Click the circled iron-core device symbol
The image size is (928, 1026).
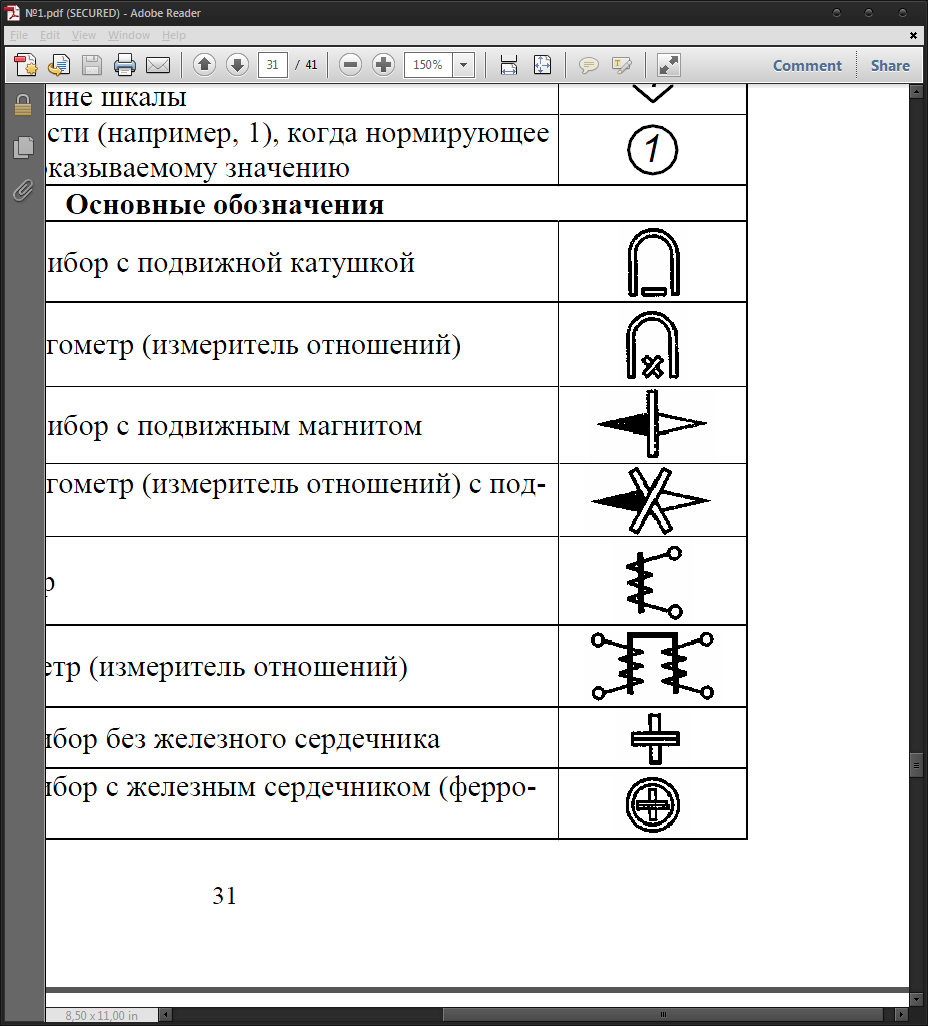(x=652, y=805)
